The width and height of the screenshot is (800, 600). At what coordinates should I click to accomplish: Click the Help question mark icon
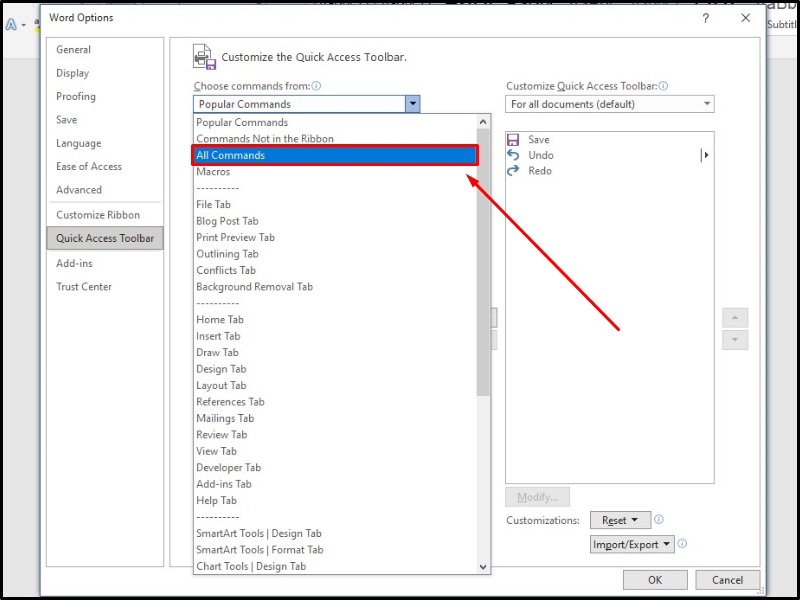click(706, 18)
